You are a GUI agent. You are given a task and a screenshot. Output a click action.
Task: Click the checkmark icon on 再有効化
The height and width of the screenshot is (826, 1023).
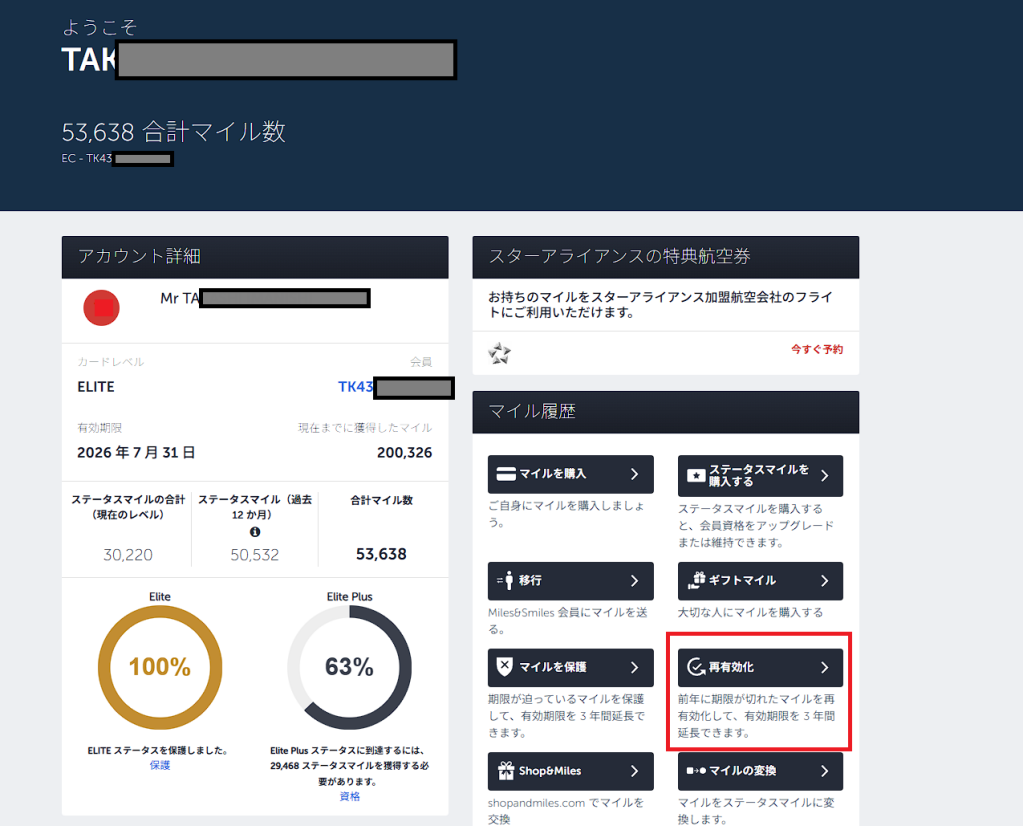695,667
